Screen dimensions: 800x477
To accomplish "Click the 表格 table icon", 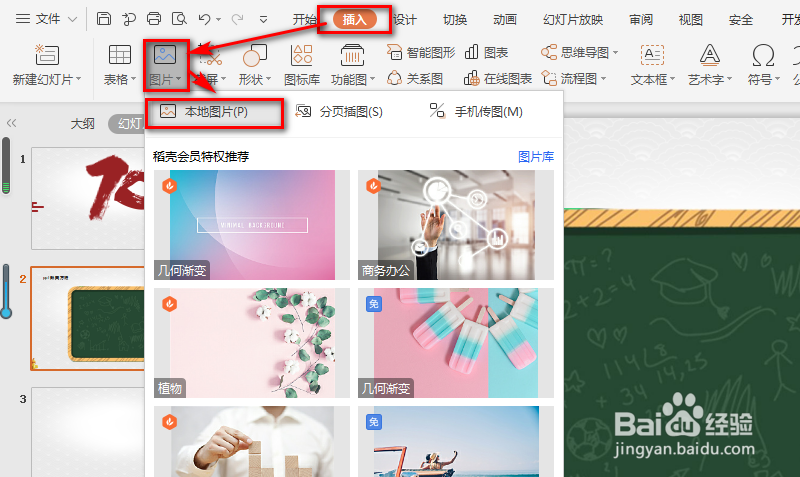I will [120, 55].
